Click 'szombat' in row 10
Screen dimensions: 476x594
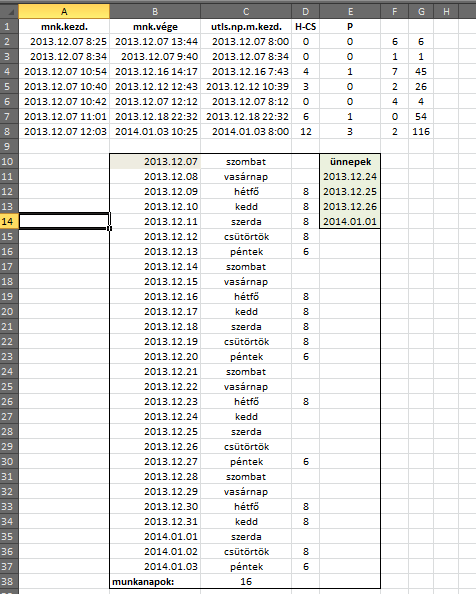coord(246,162)
